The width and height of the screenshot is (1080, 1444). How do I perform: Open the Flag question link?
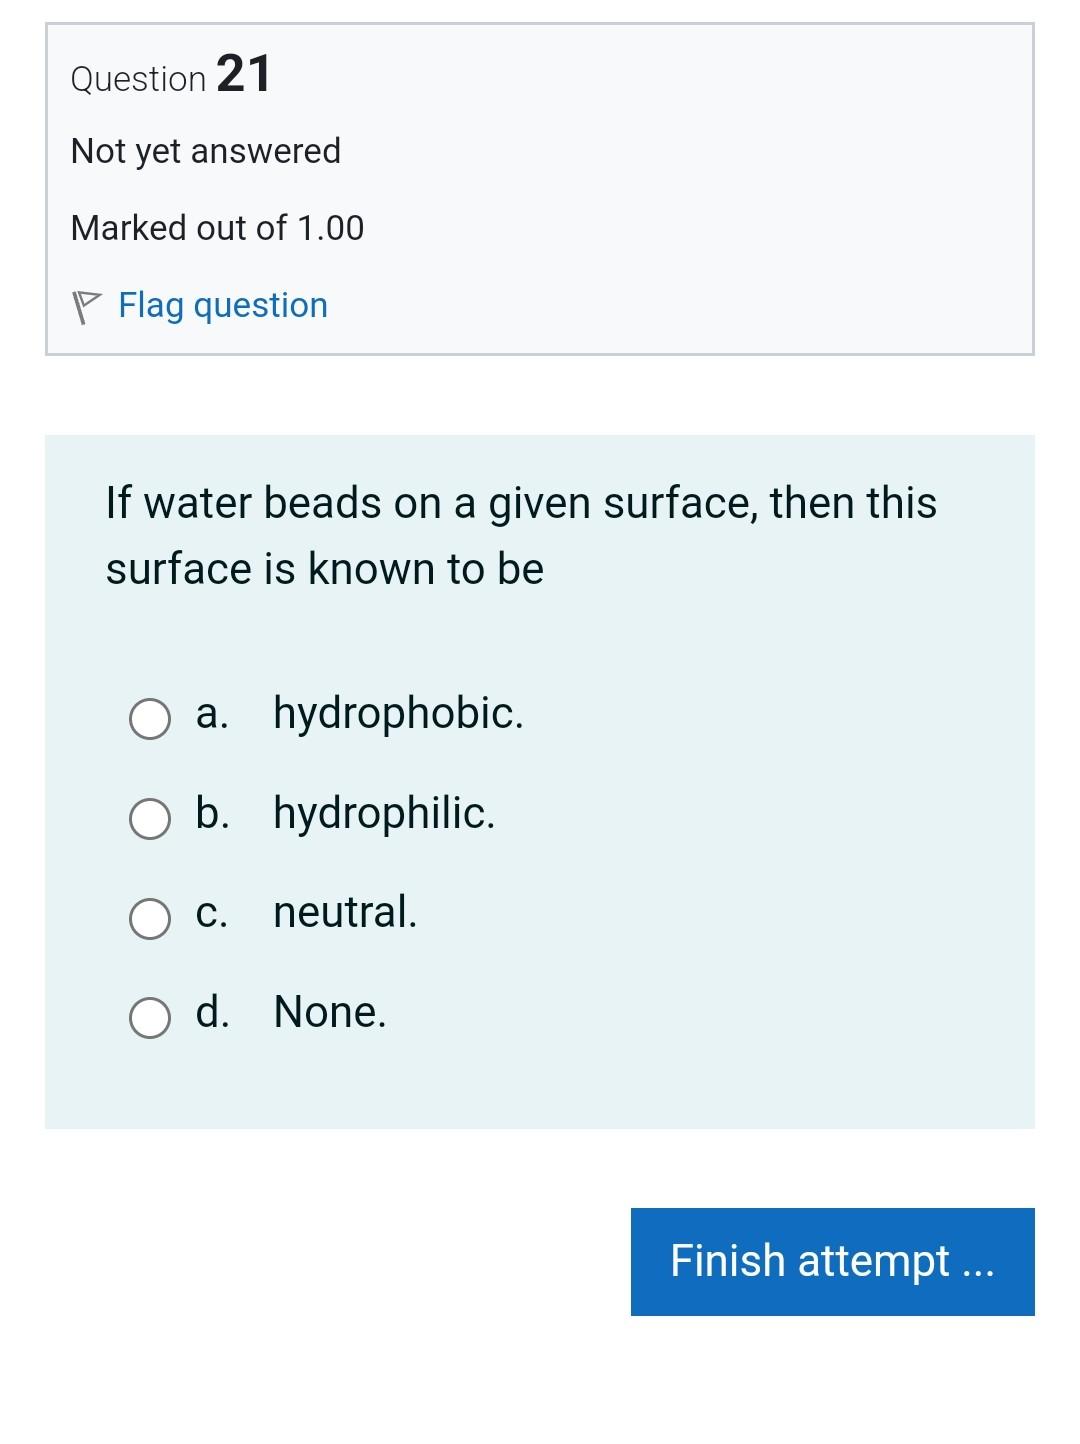click(x=222, y=304)
